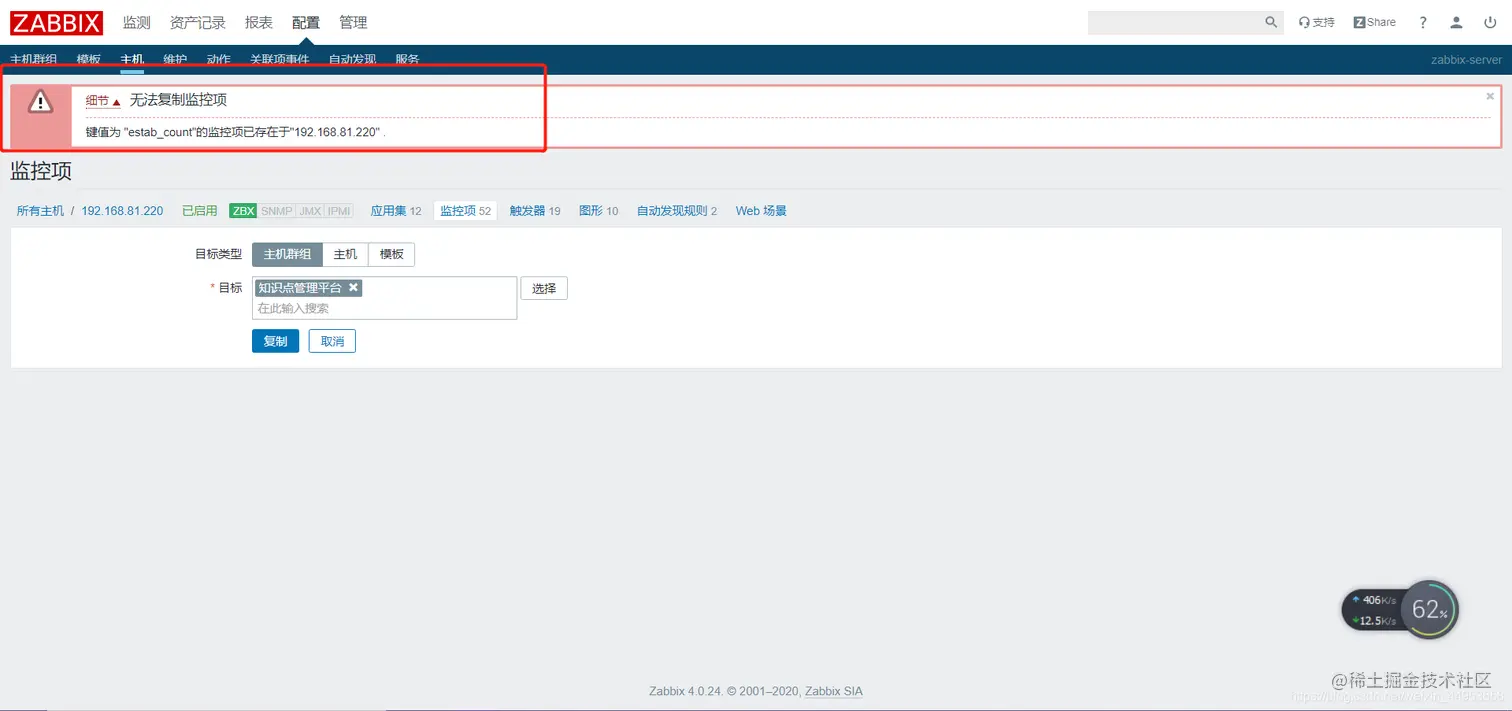Click the IPMI availability badge
The width and height of the screenshot is (1512, 711).
tap(339, 211)
